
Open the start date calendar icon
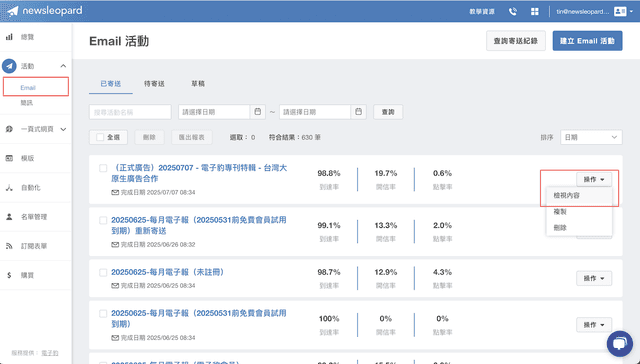tap(258, 111)
